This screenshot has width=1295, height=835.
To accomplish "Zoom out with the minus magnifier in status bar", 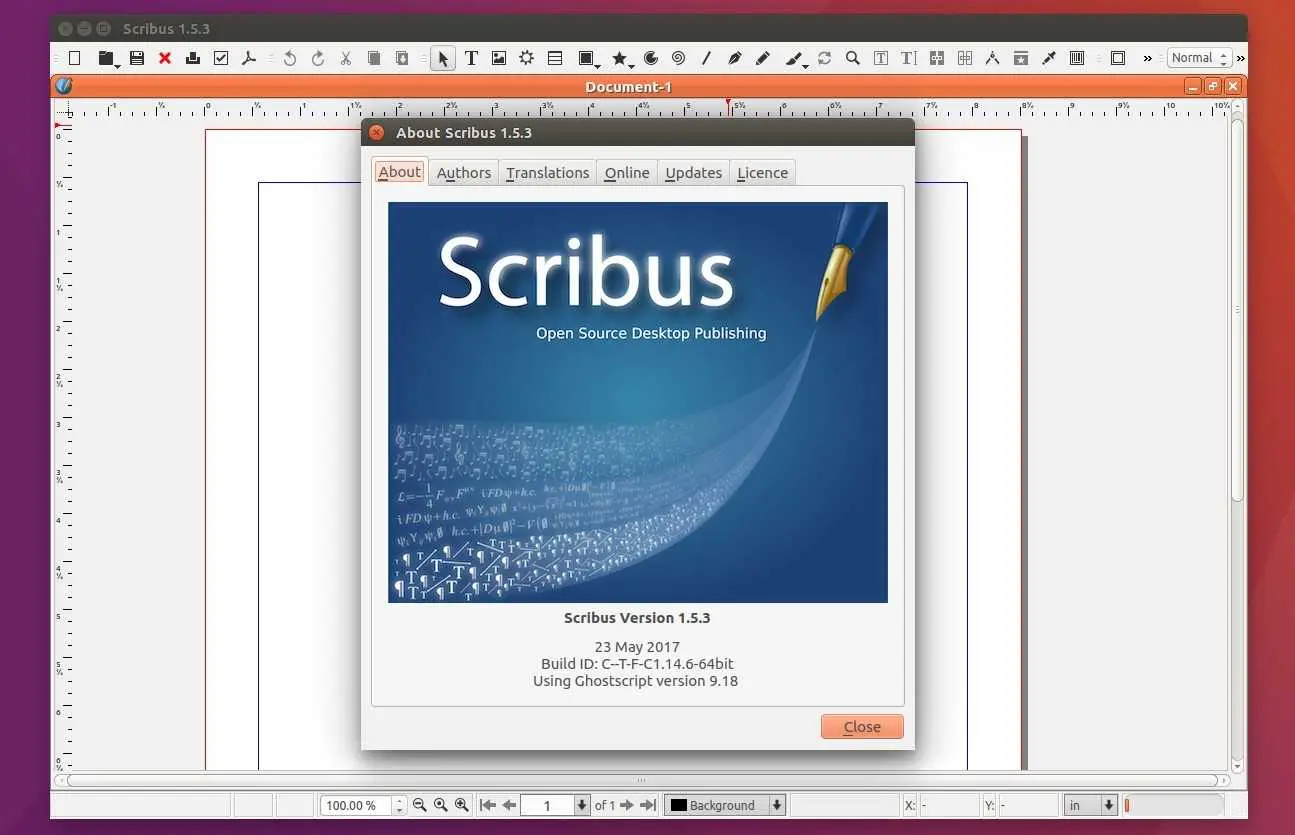I will coord(420,805).
